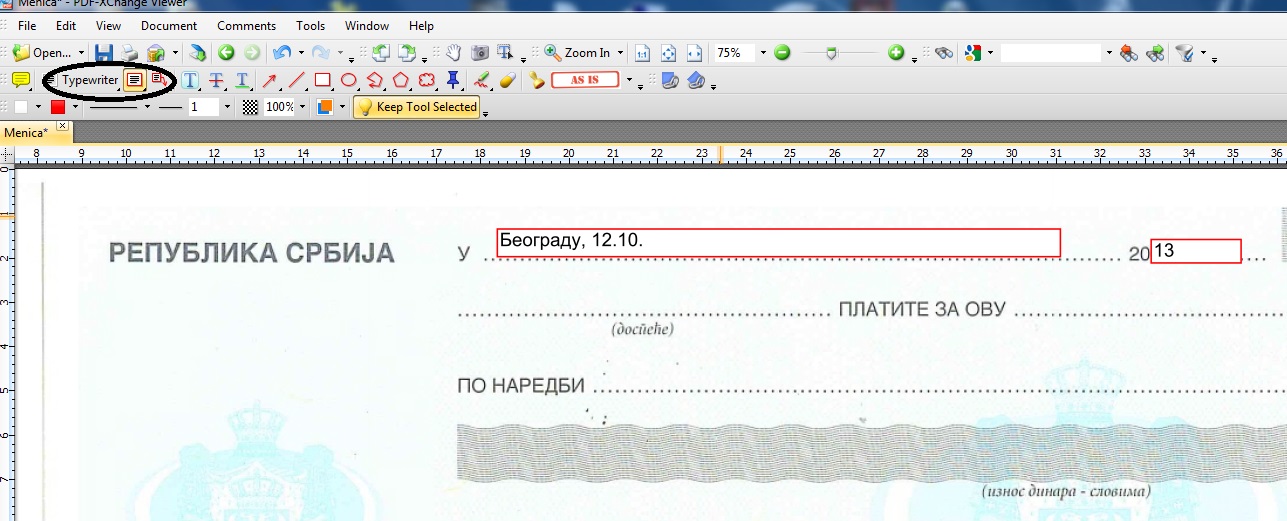Open the View menu
The width and height of the screenshot is (1287, 521).
(x=108, y=25)
